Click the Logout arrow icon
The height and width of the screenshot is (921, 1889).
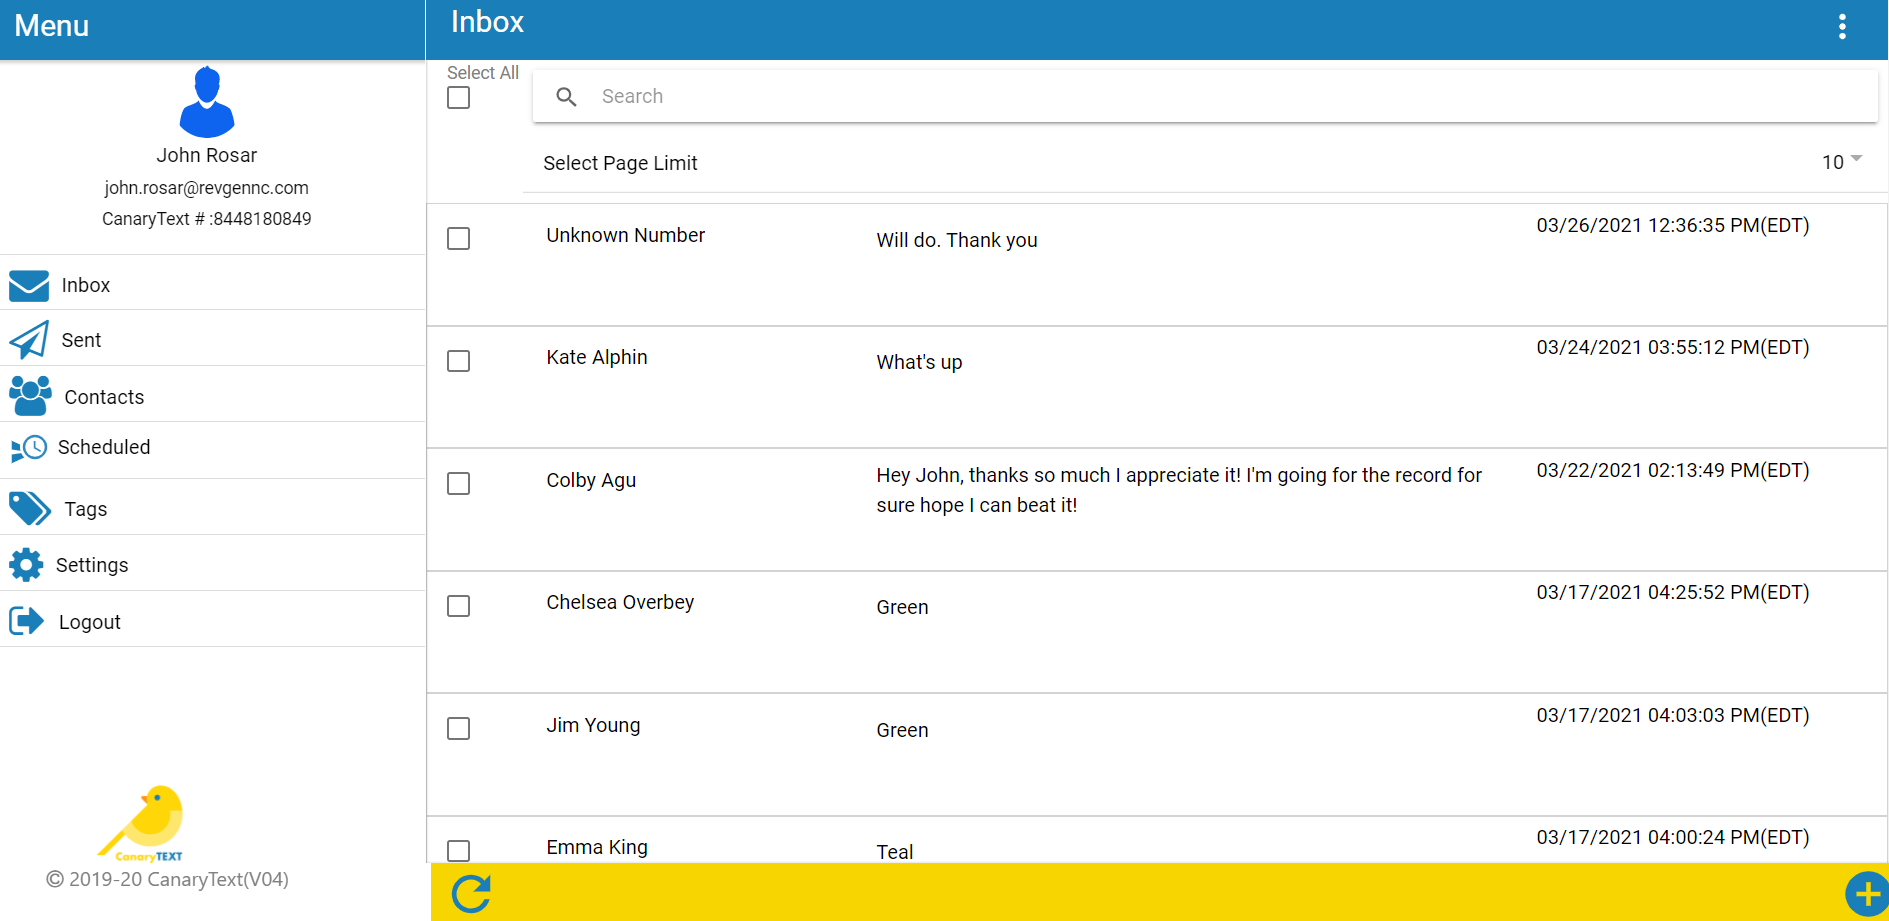pos(27,621)
